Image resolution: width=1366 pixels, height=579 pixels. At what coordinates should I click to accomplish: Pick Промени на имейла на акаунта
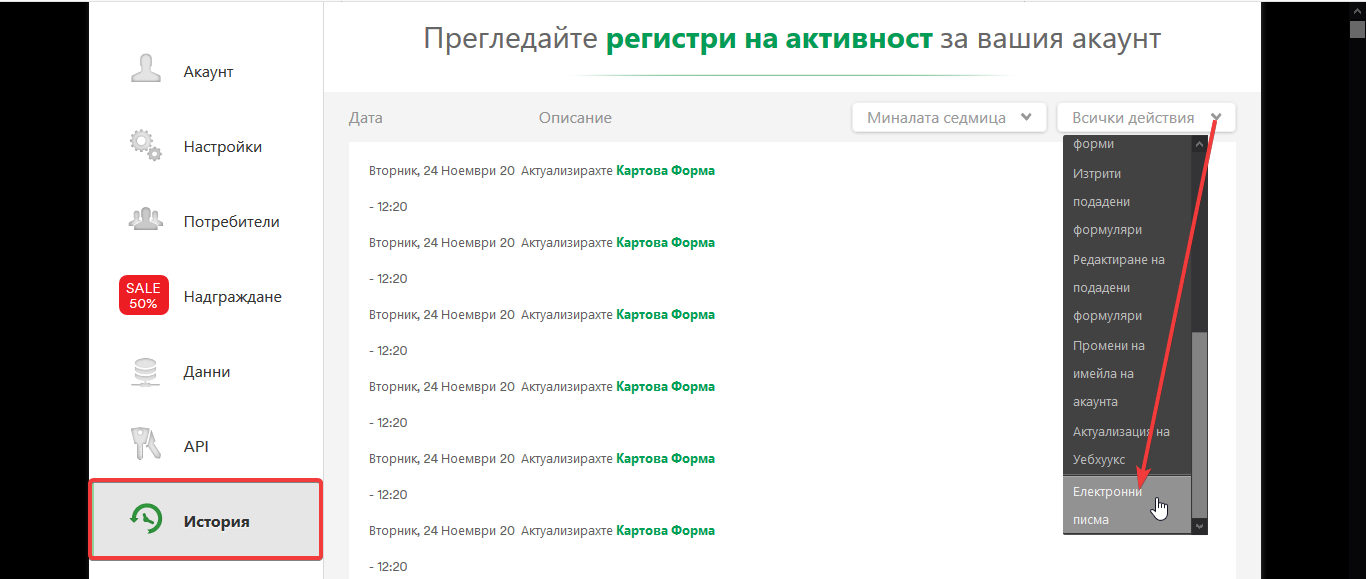(1108, 373)
